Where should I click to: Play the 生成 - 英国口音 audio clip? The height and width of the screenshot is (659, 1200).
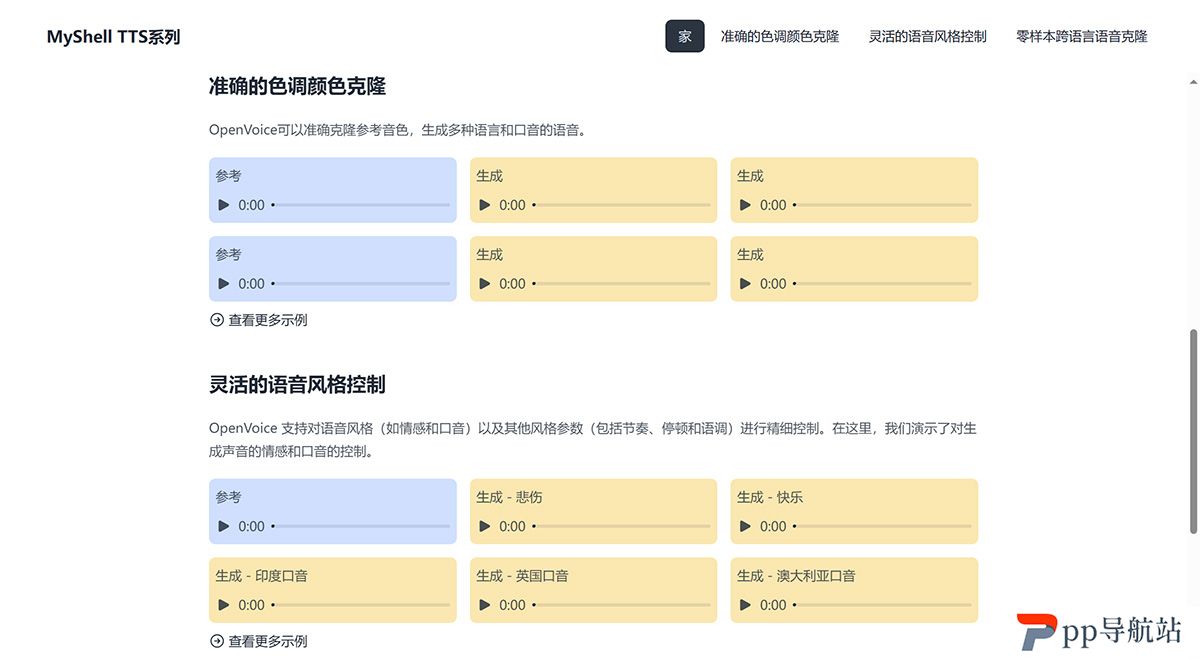485,605
